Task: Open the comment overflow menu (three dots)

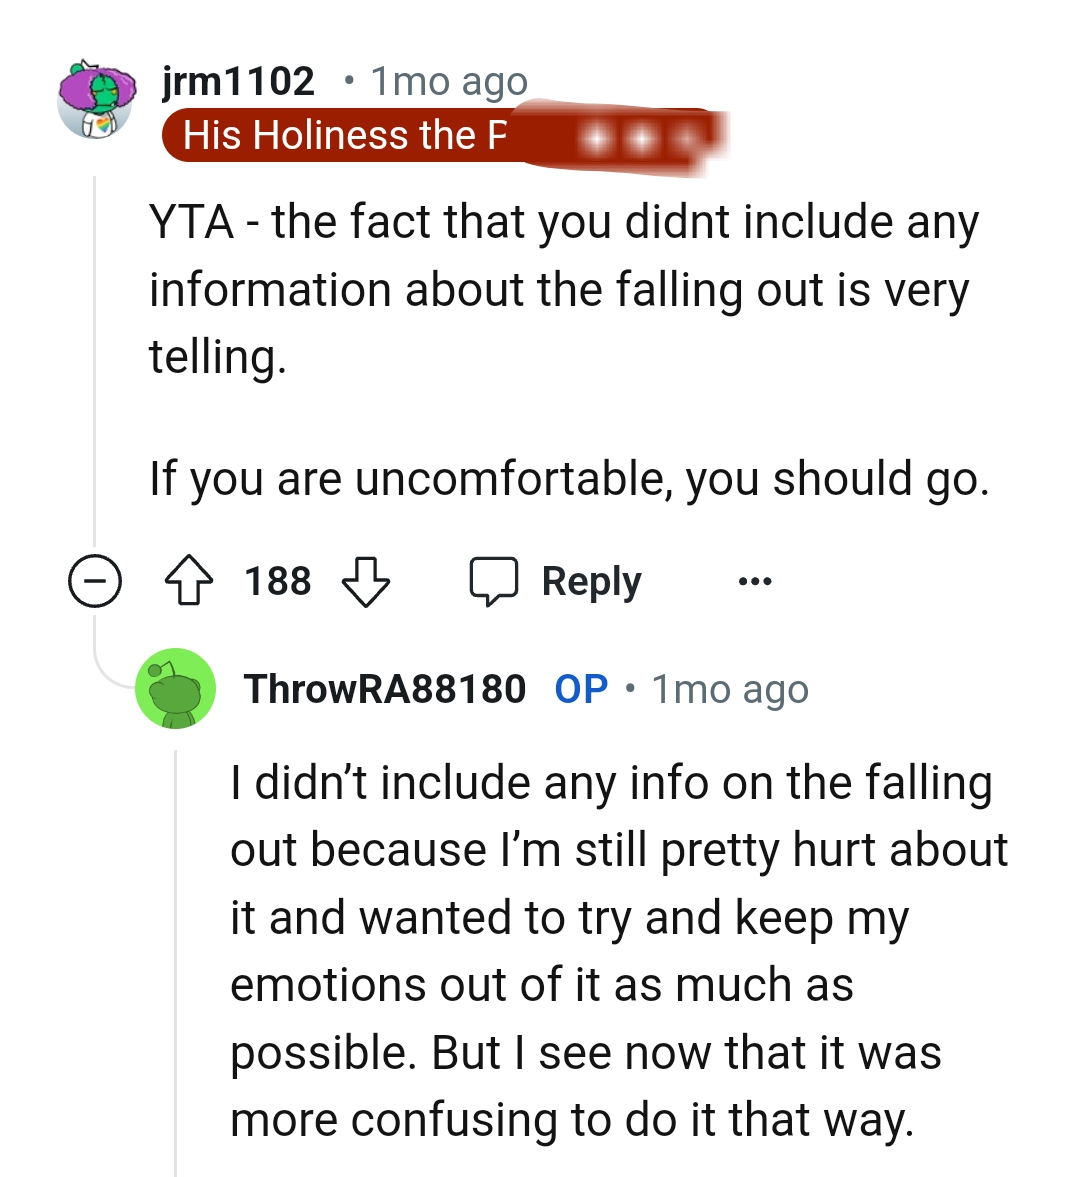Action: (756, 580)
